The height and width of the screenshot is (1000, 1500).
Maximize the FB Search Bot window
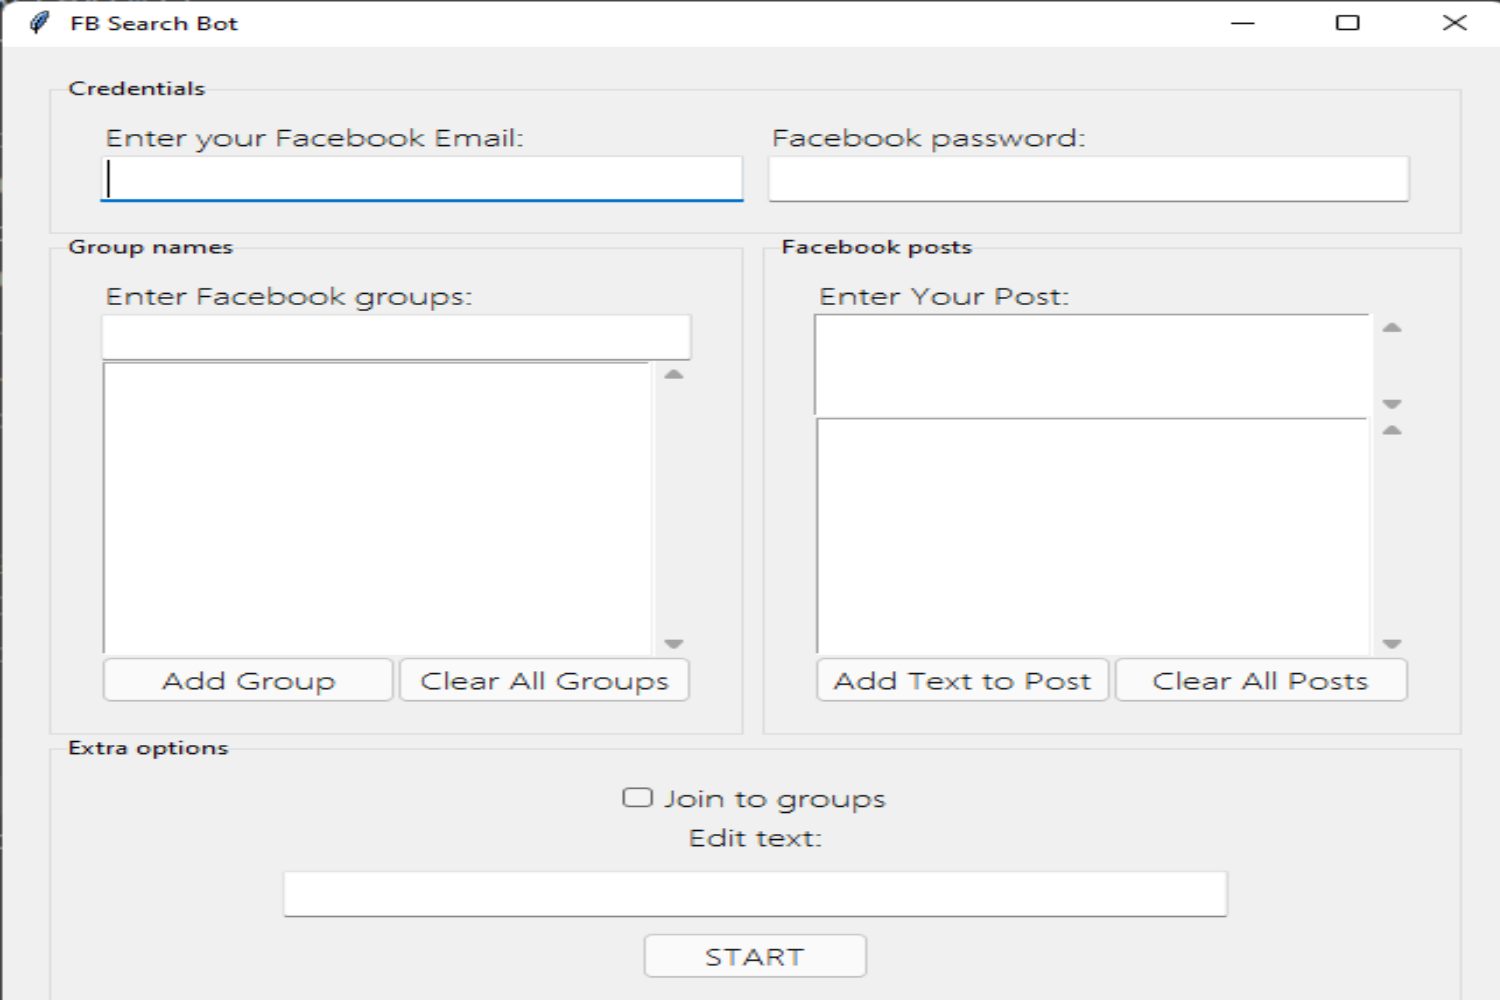1348,23
